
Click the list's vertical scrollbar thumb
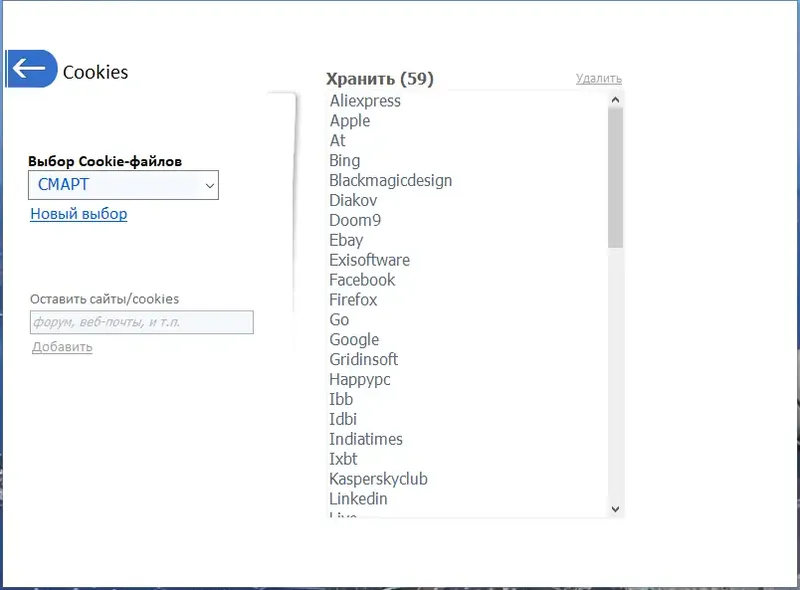coord(615,178)
